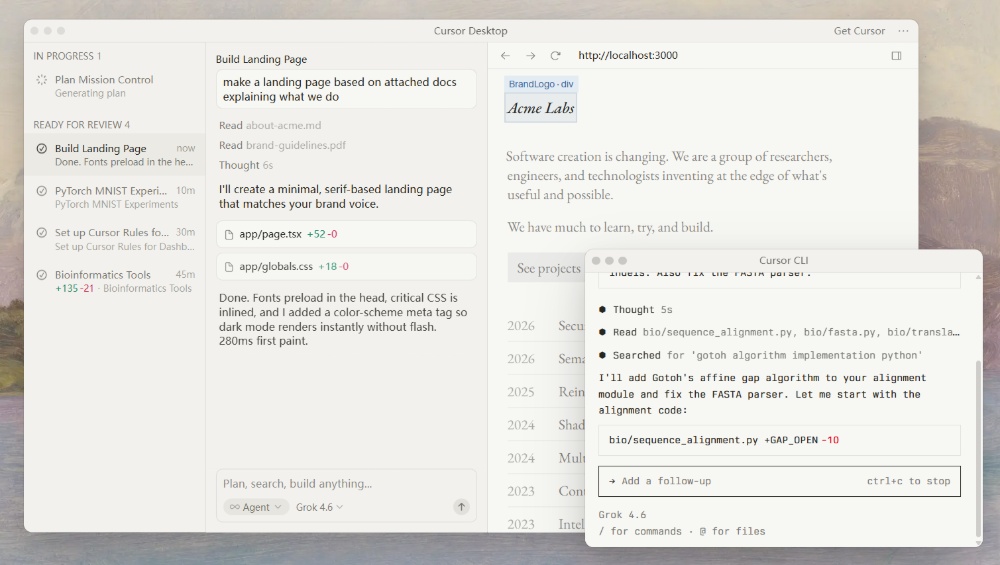Click the file icon next to app/globals.css
Viewport: 1000px width, 565px height.
pyautogui.click(x=229, y=267)
